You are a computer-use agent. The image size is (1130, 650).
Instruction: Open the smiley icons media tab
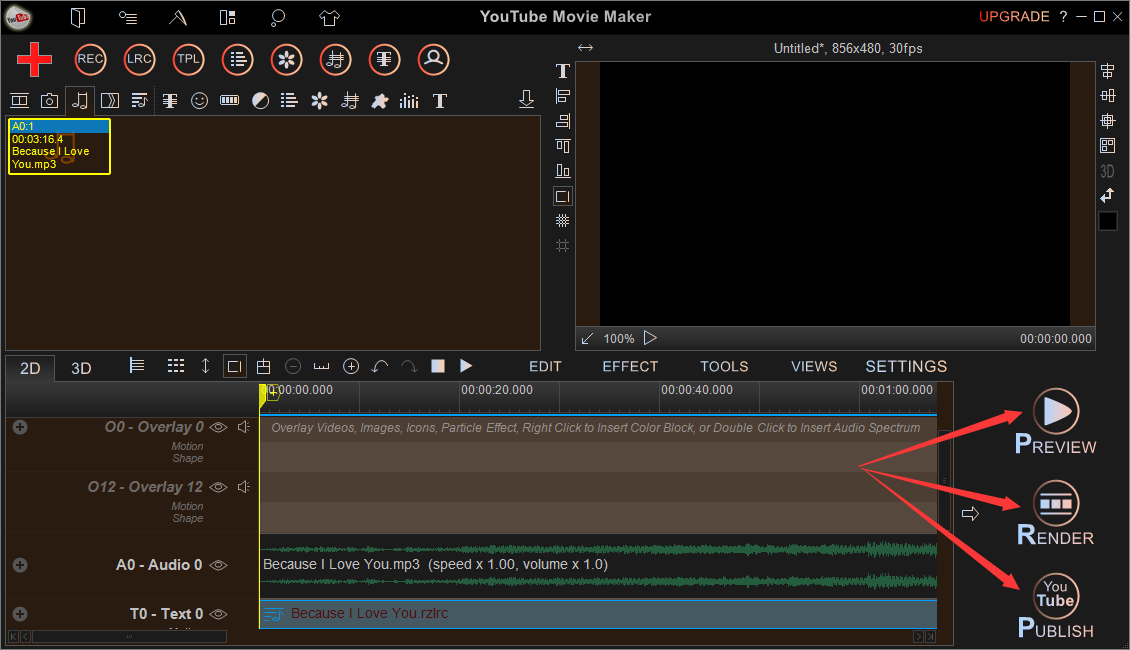[200, 101]
